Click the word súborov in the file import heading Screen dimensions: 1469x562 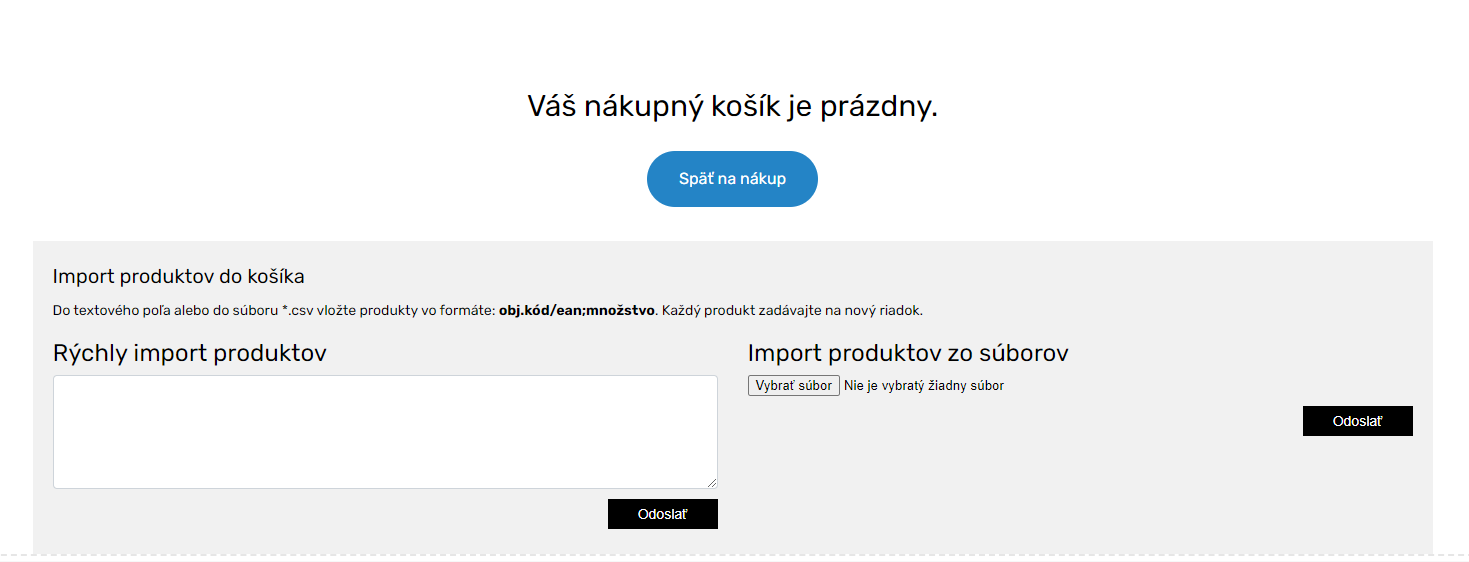click(1020, 353)
